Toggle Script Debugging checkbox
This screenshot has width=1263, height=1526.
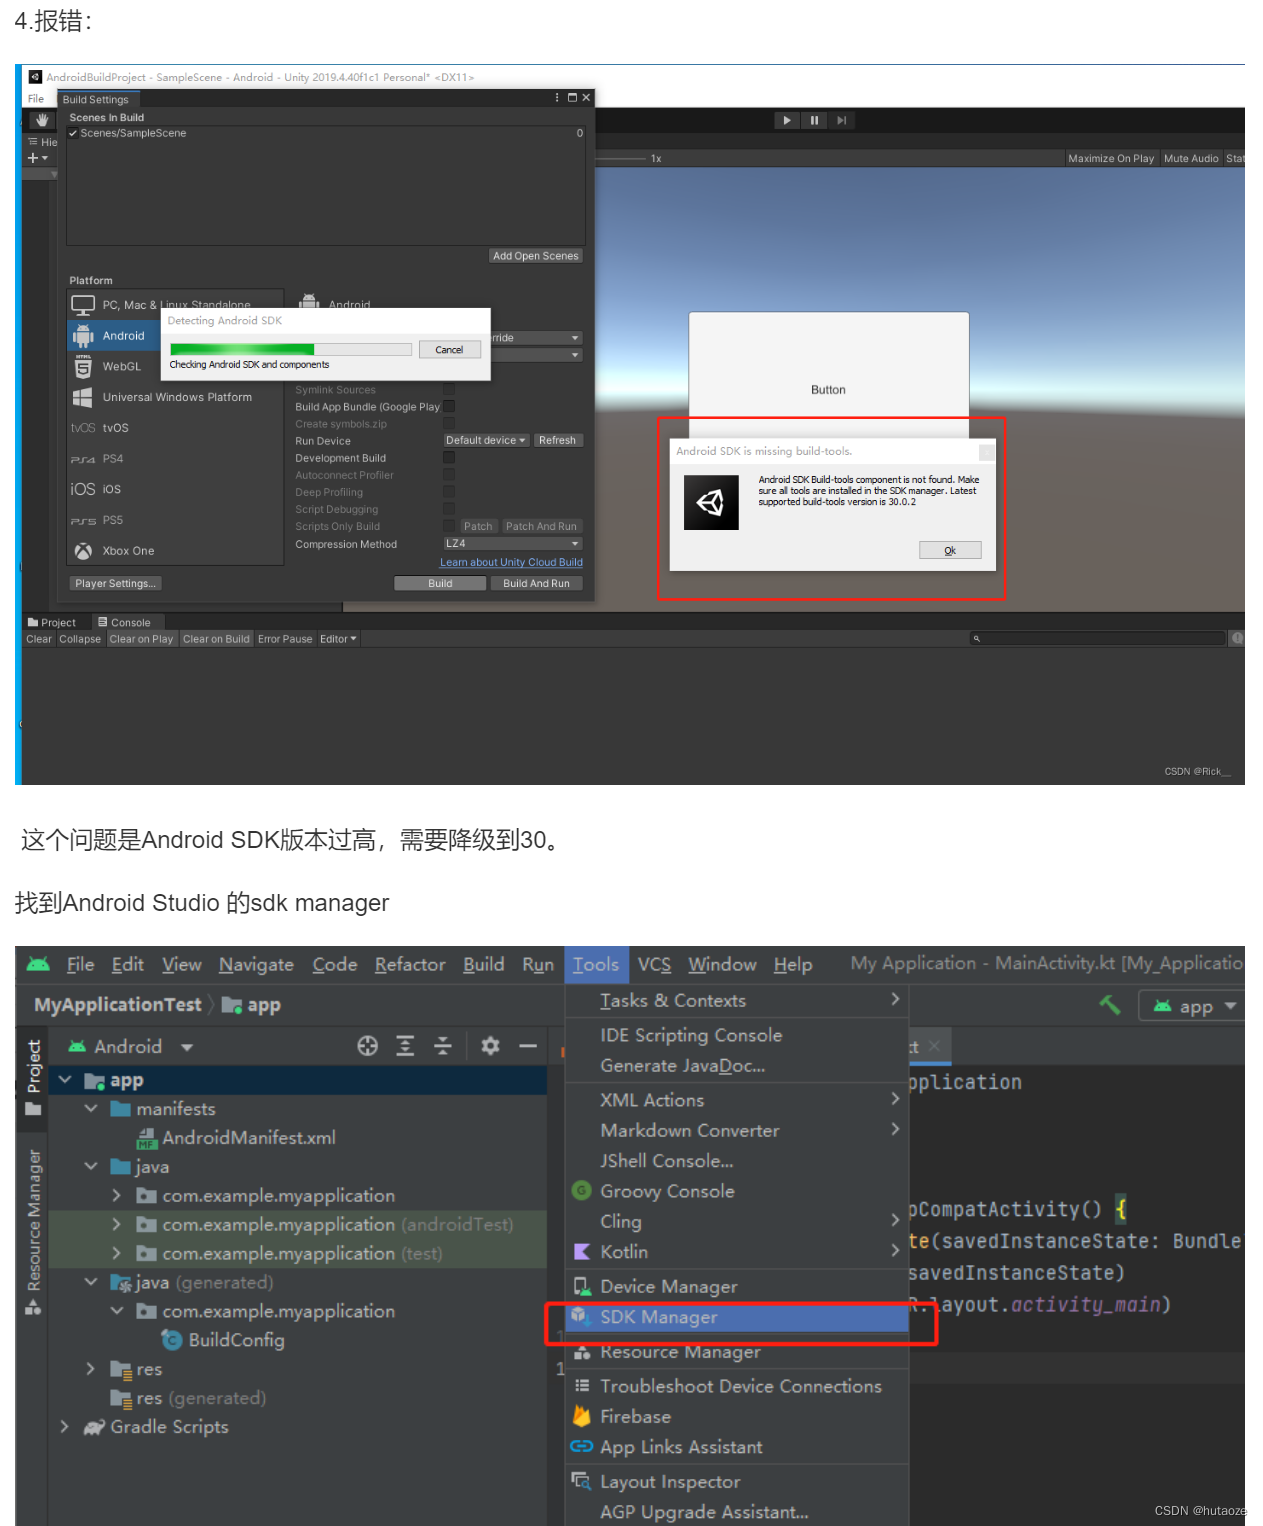[449, 508]
